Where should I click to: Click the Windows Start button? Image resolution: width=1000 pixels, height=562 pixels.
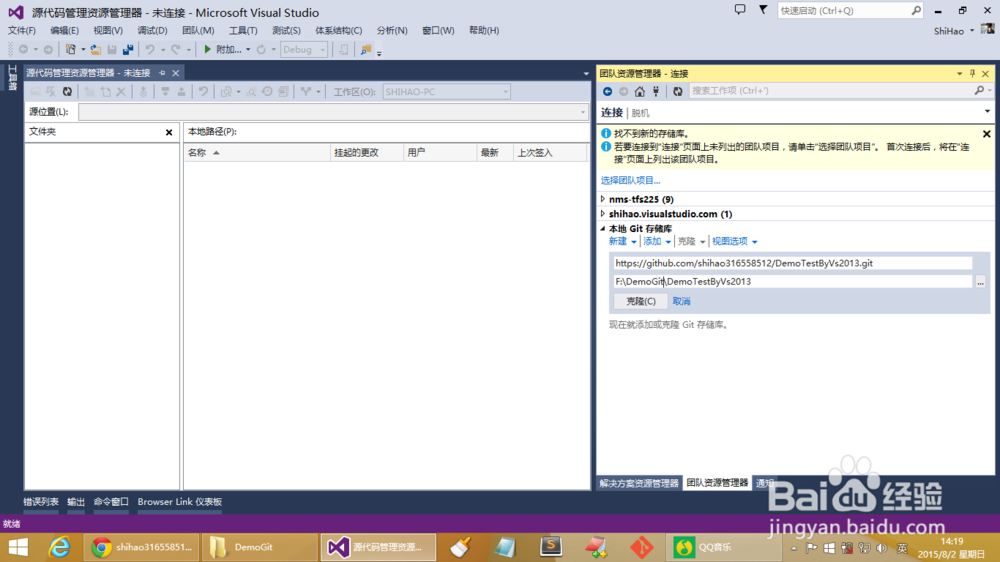(x=18, y=547)
